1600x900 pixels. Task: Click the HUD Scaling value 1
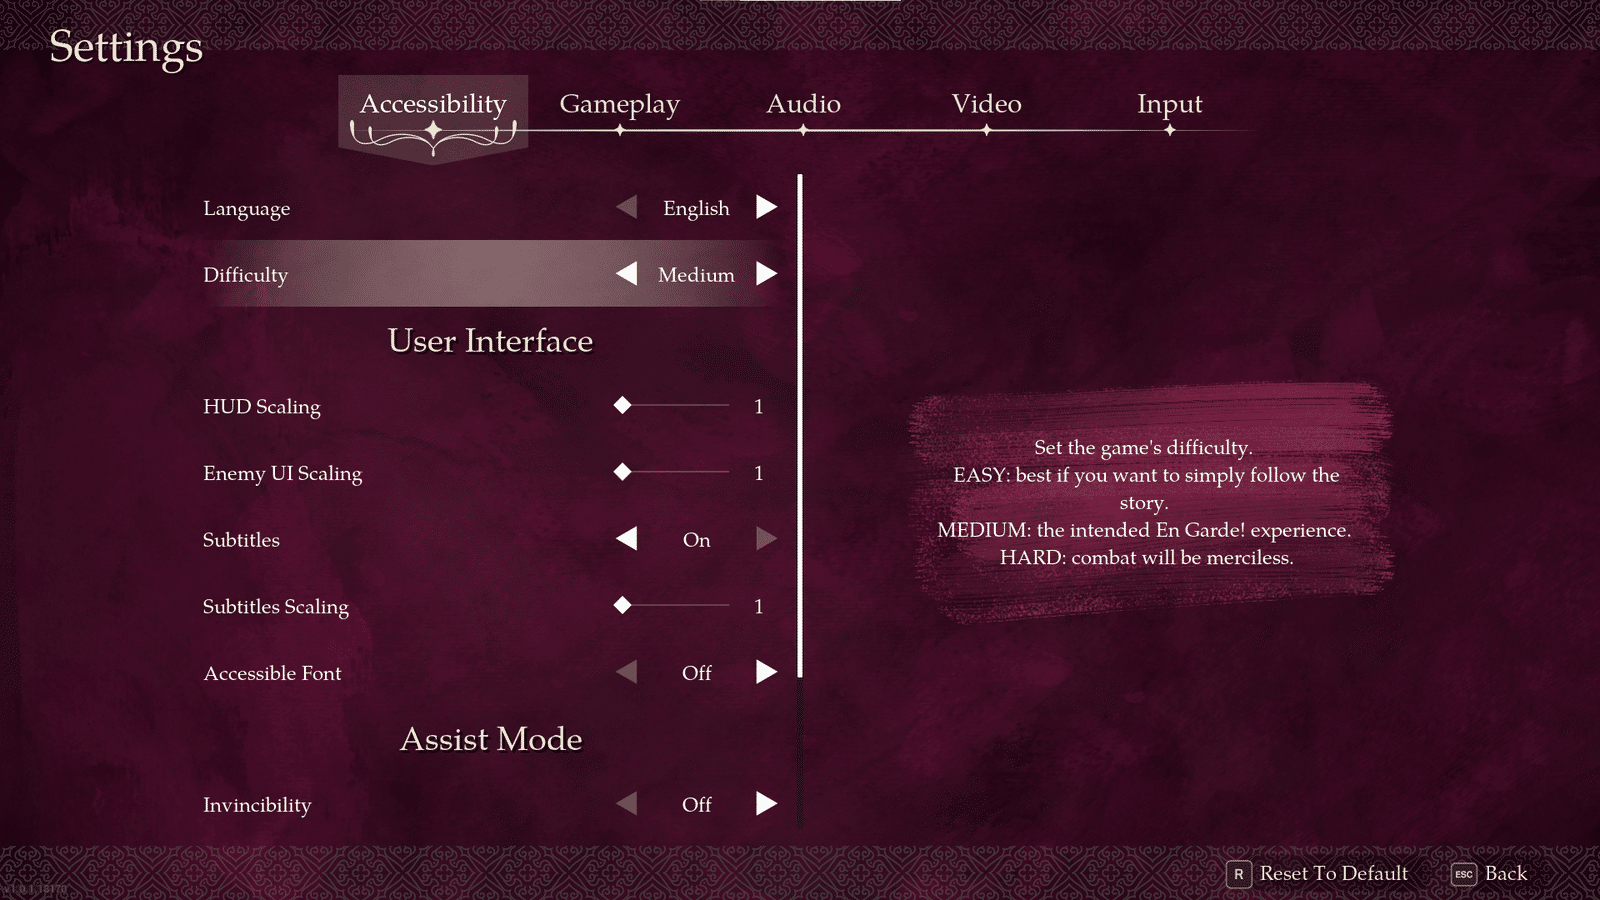pyautogui.click(x=759, y=406)
